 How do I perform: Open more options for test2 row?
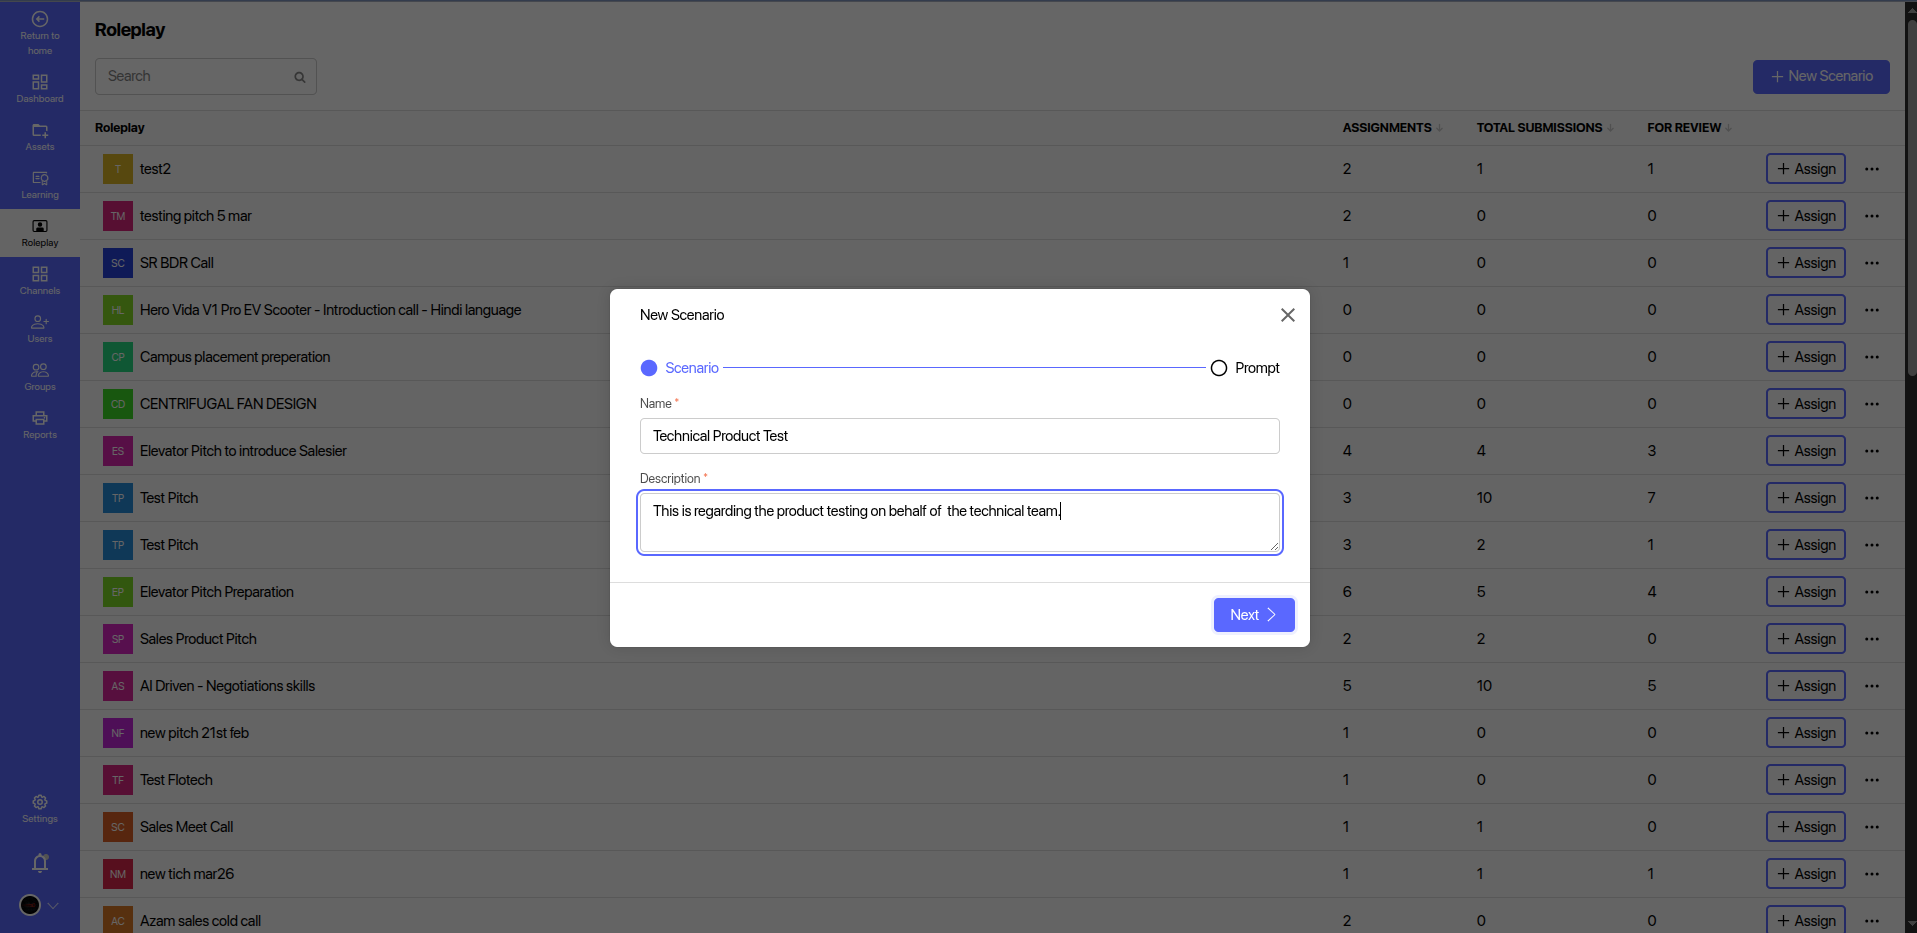click(1871, 169)
